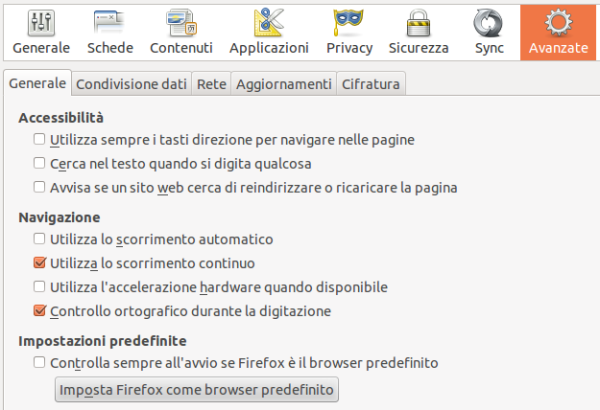
Task: Switch to the Condivisione dati tab
Action: 132,85
